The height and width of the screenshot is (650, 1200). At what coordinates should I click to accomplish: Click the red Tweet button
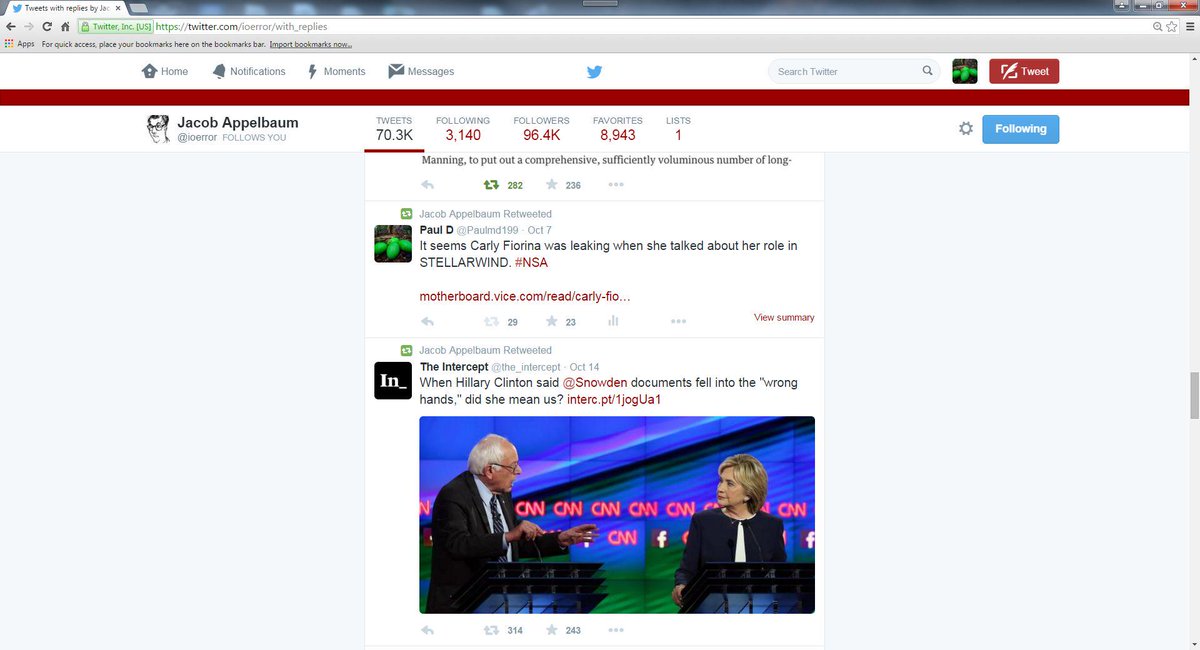click(1024, 71)
